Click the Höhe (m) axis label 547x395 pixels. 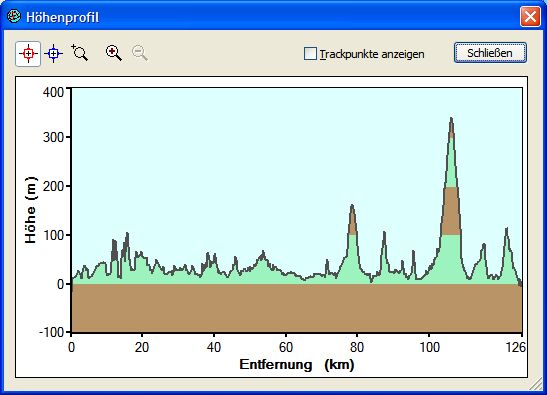(x=31, y=210)
